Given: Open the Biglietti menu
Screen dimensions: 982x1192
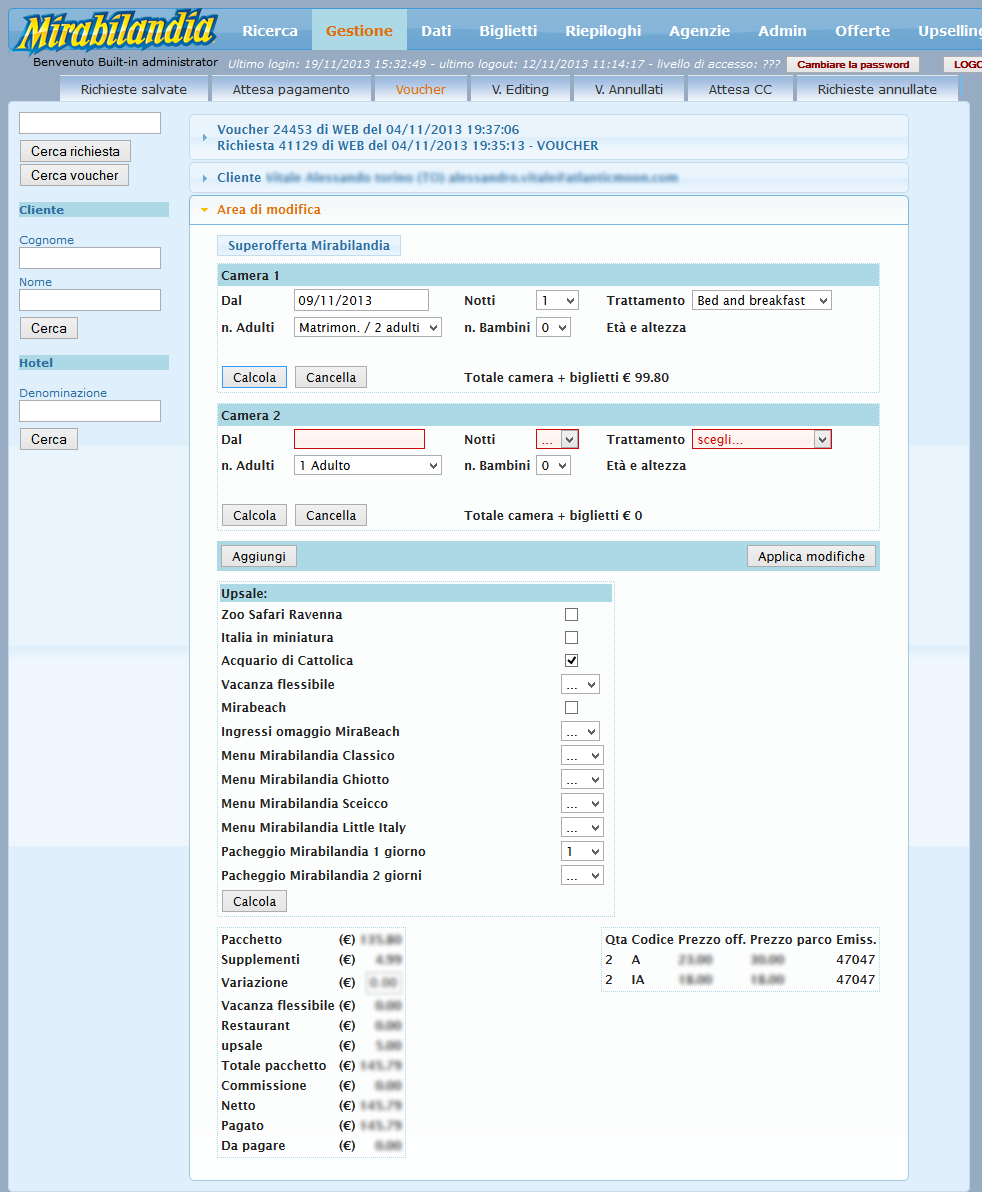Looking at the screenshot, I should (x=508, y=30).
